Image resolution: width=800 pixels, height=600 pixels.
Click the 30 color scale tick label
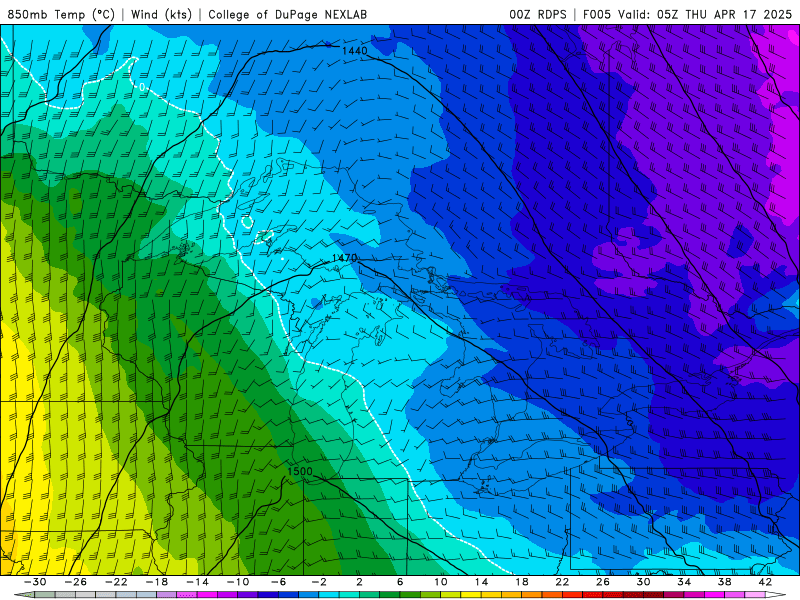643,582
